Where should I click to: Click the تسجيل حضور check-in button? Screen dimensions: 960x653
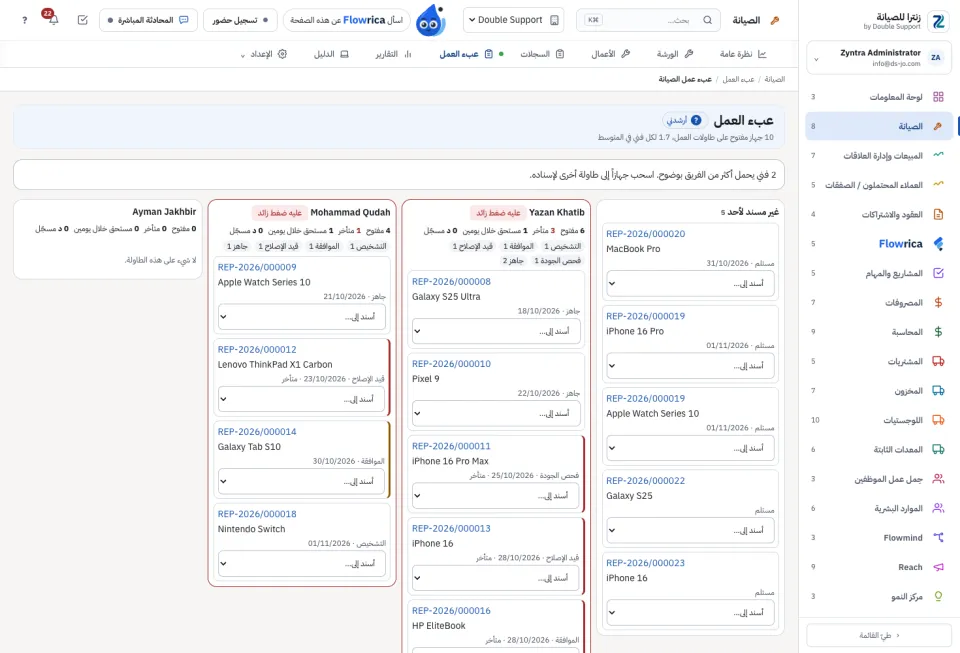coord(240,20)
